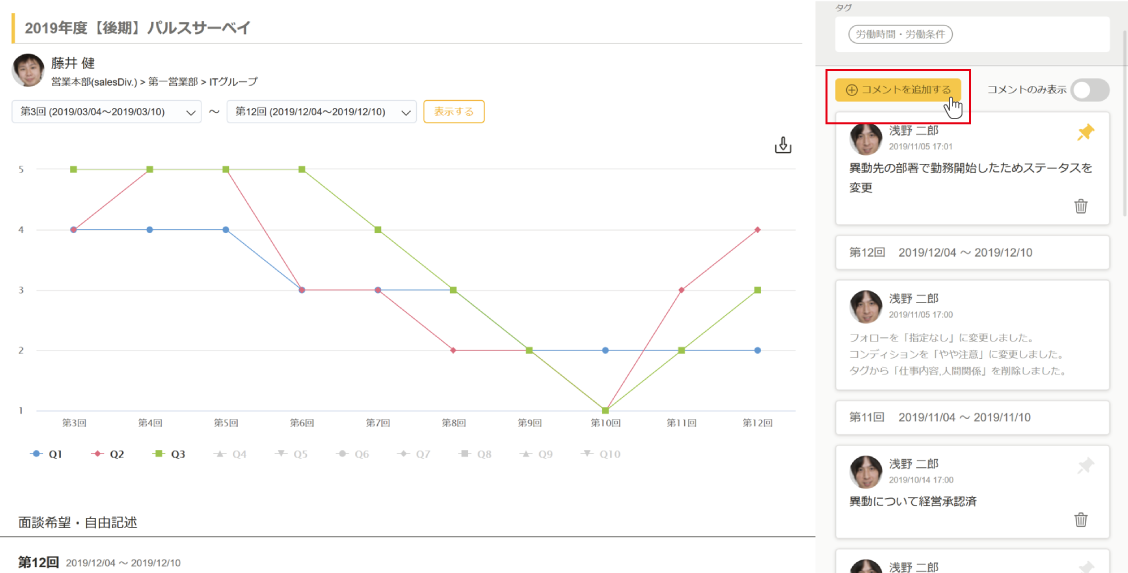1128x573 pixels.
Task: Click 浅野 二郎 avatar on top comment
Action: tap(865, 138)
